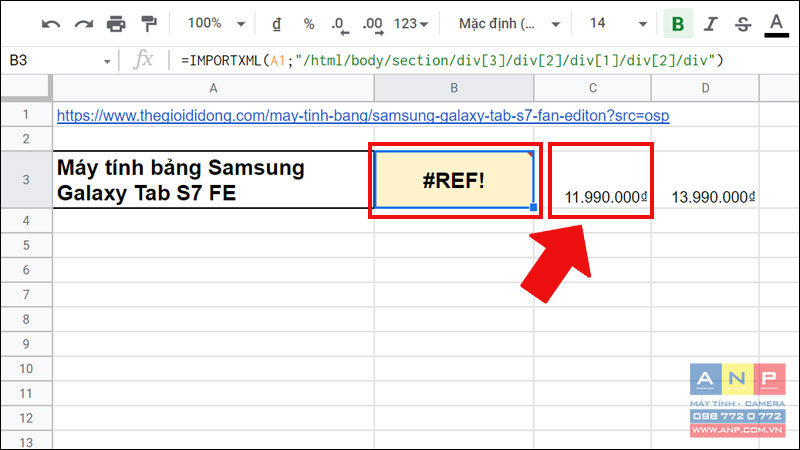800x450 pixels.
Task: Select the 13.990.000₫ cell
Action: (705, 180)
